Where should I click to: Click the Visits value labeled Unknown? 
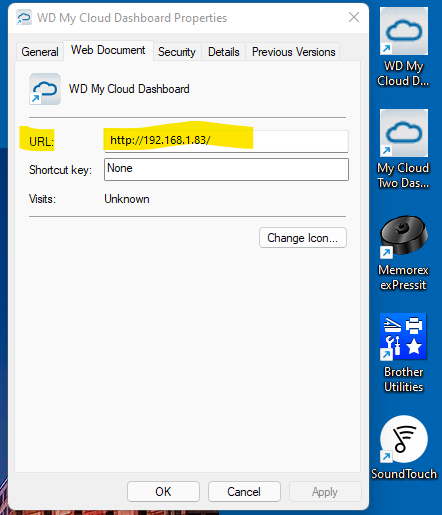127,199
